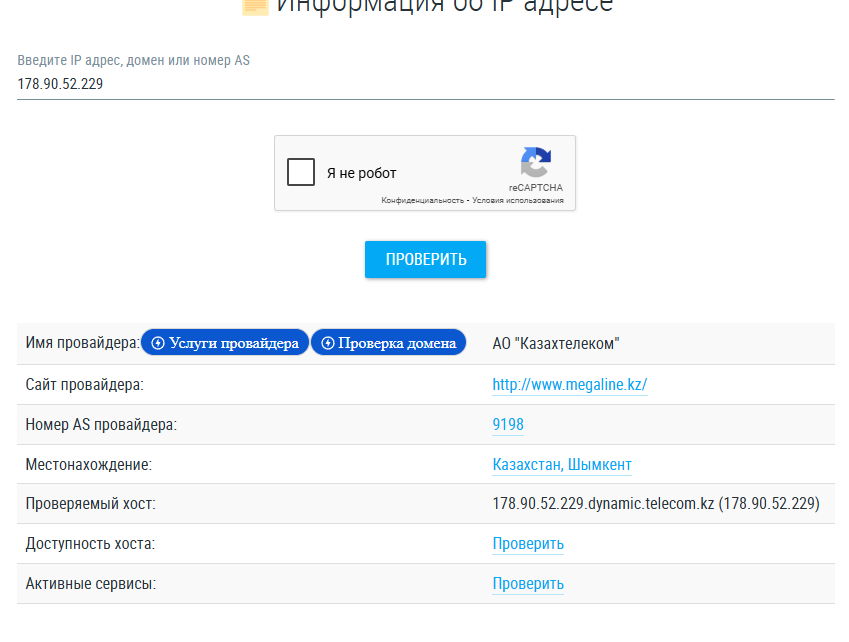Click the yellow document icon beside the heading
Image resolution: width=849 pixels, height=642 pixels.
[x=255, y=7]
